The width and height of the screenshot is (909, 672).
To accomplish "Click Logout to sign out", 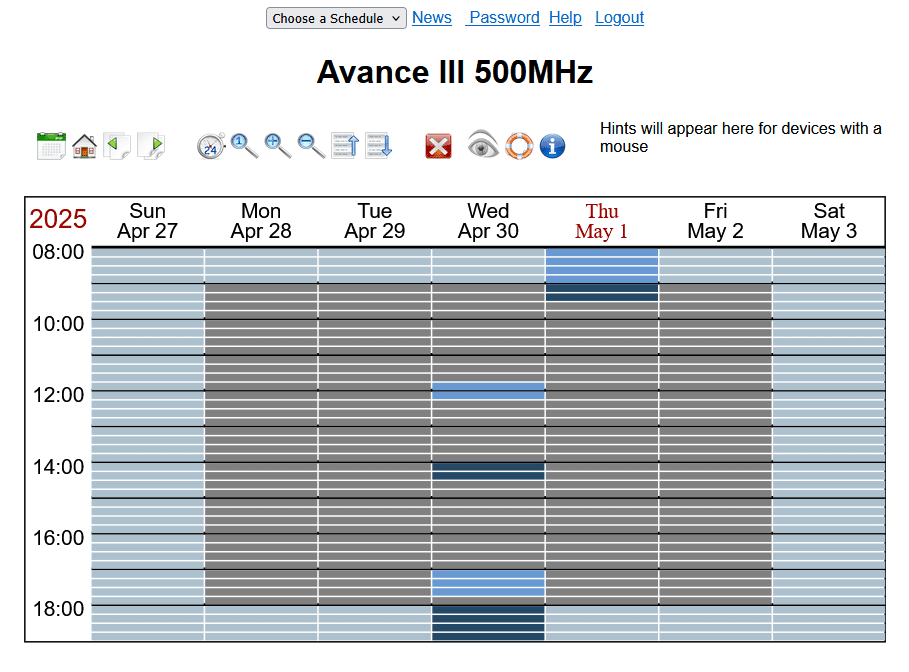I will (x=619, y=17).
